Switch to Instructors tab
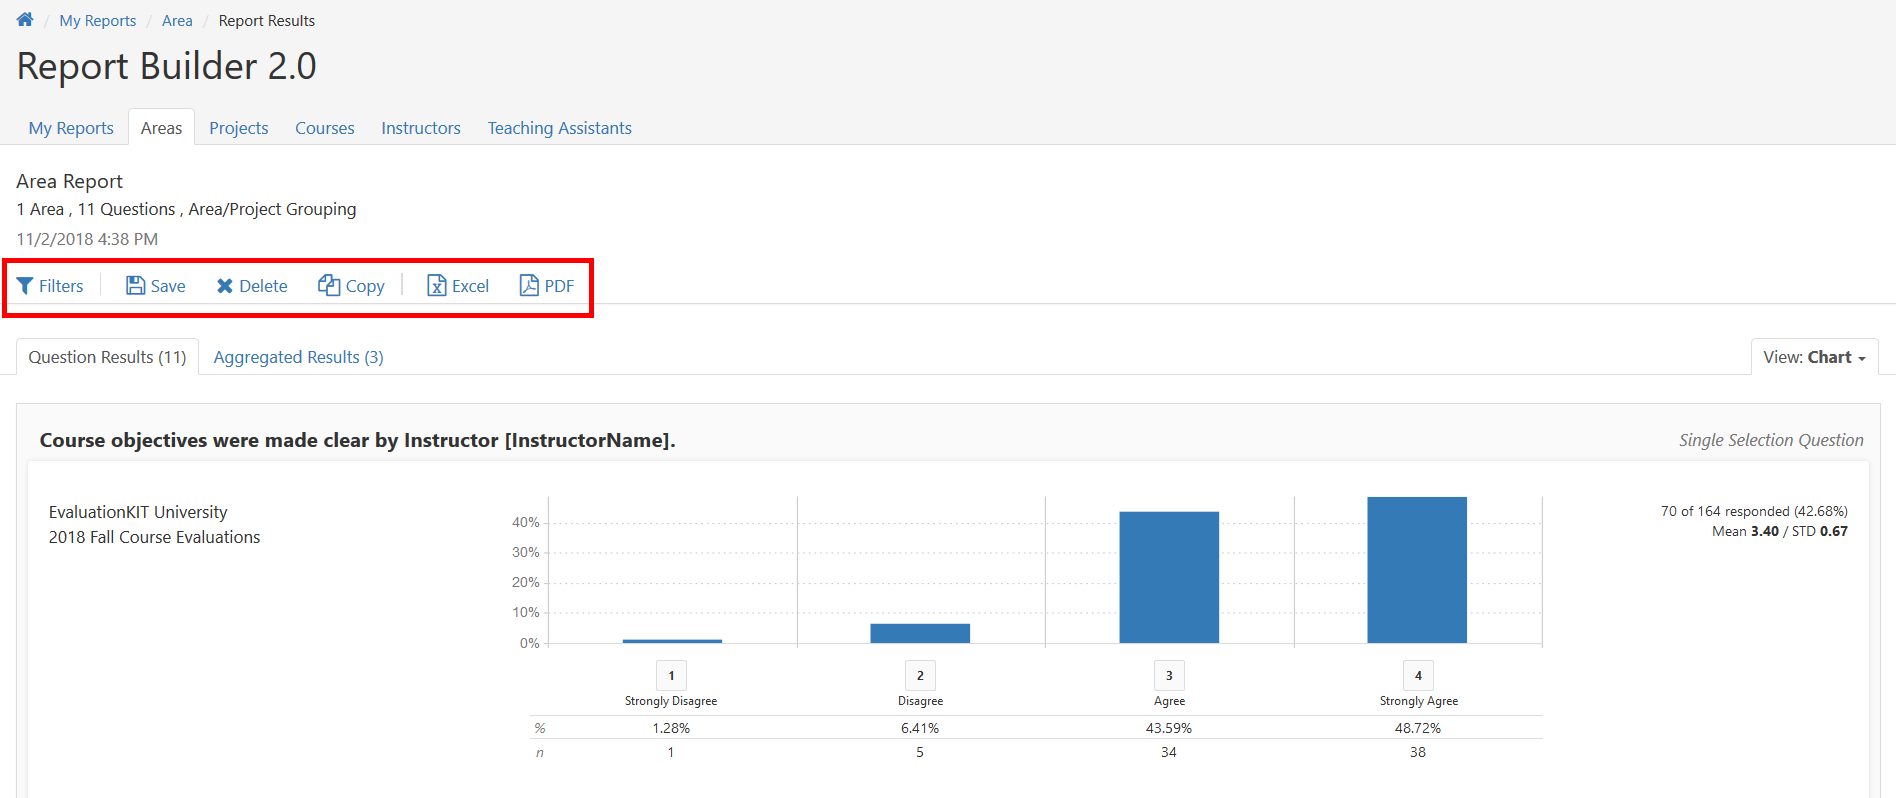This screenshot has width=1896, height=798. click(x=421, y=128)
